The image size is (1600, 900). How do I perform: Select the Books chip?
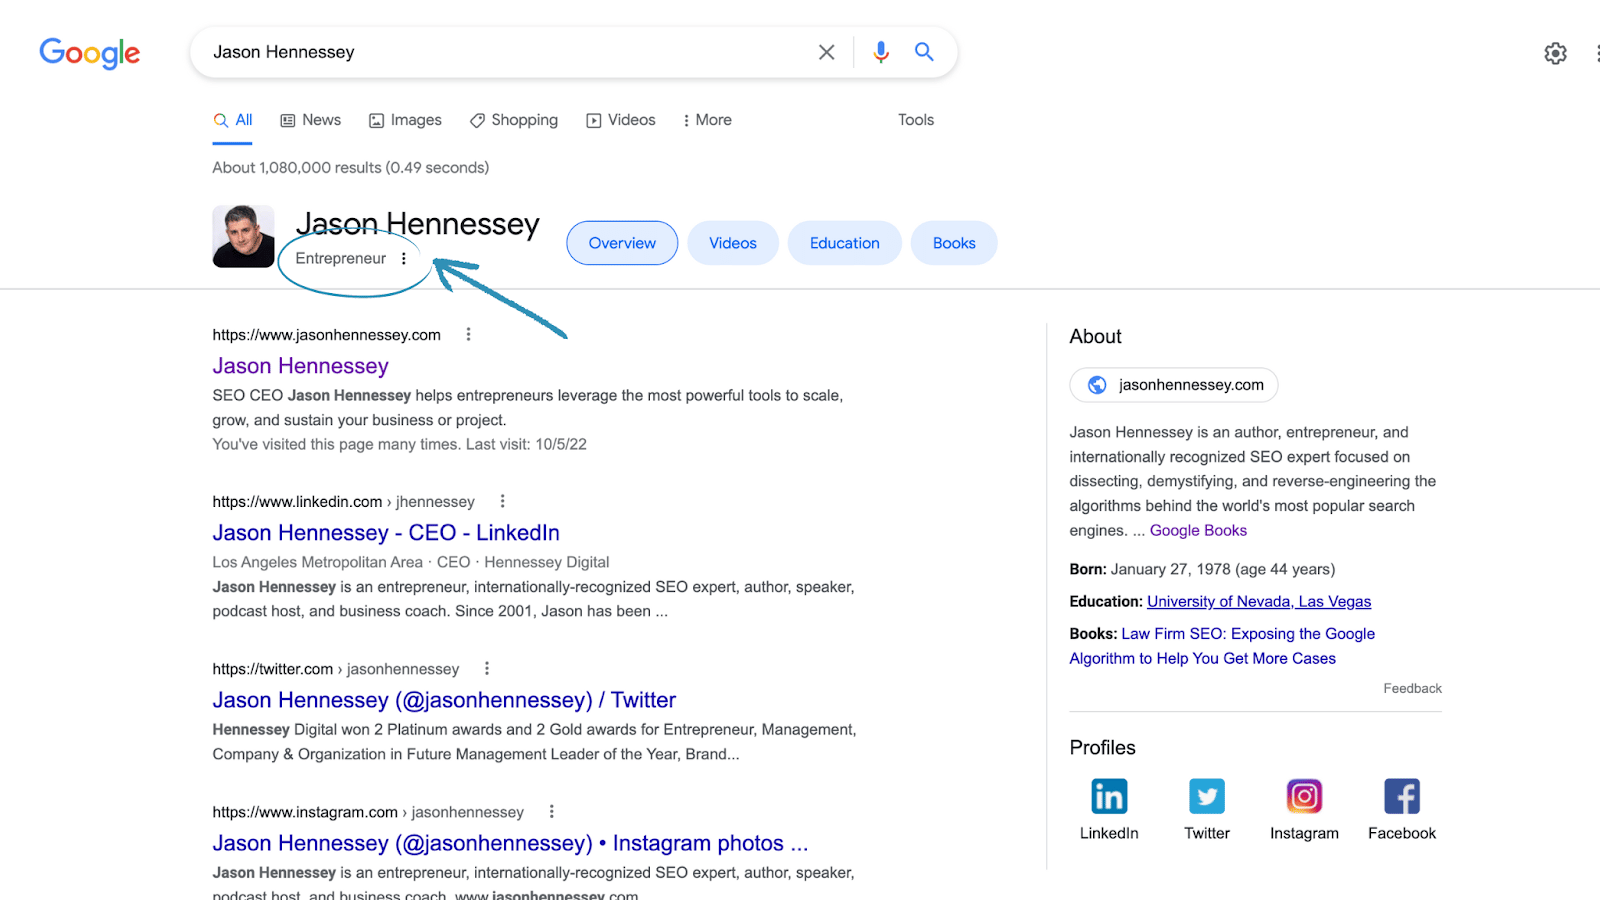[954, 243]
